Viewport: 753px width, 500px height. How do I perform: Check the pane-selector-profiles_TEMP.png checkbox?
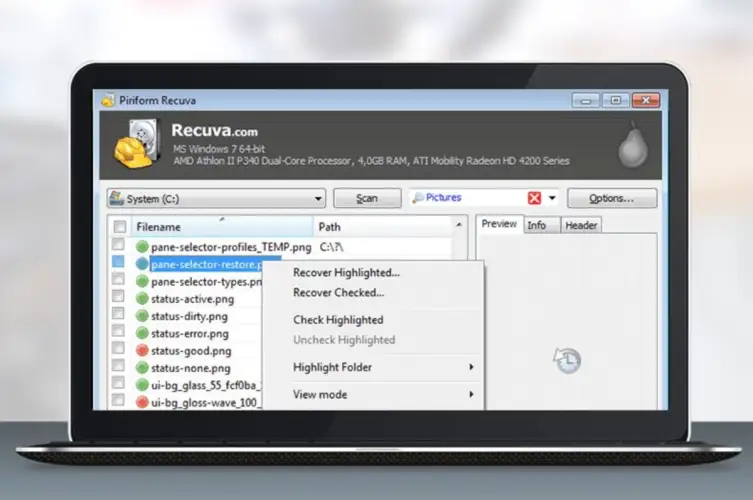[119, 246]
